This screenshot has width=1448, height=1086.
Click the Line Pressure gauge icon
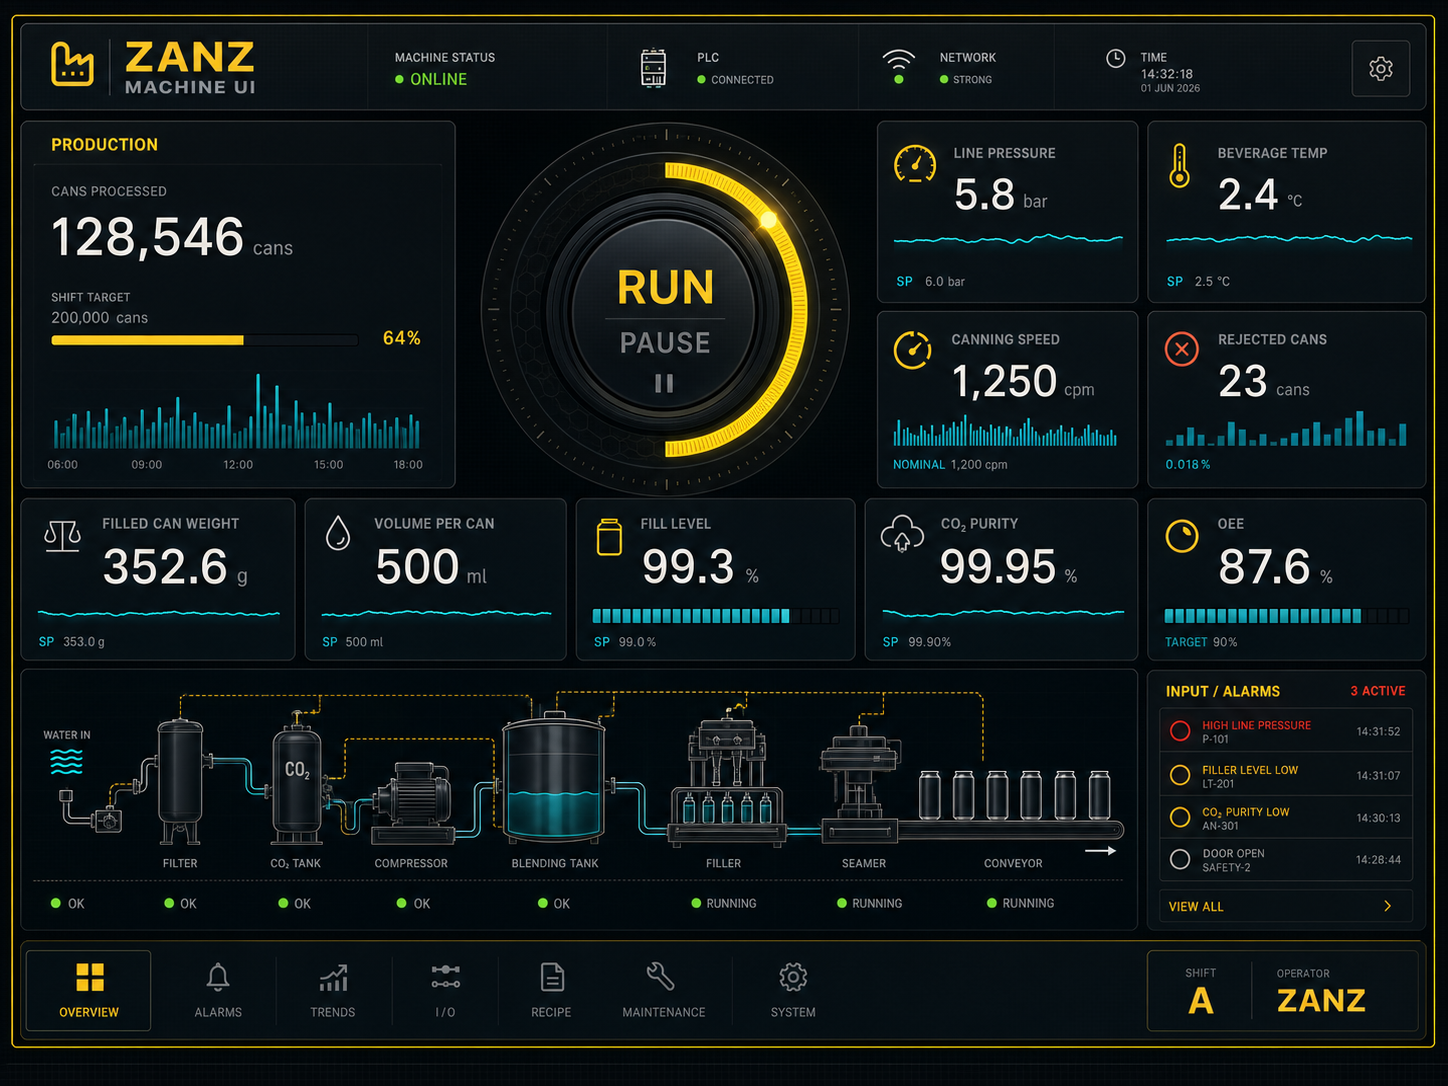tap(914, 164)
